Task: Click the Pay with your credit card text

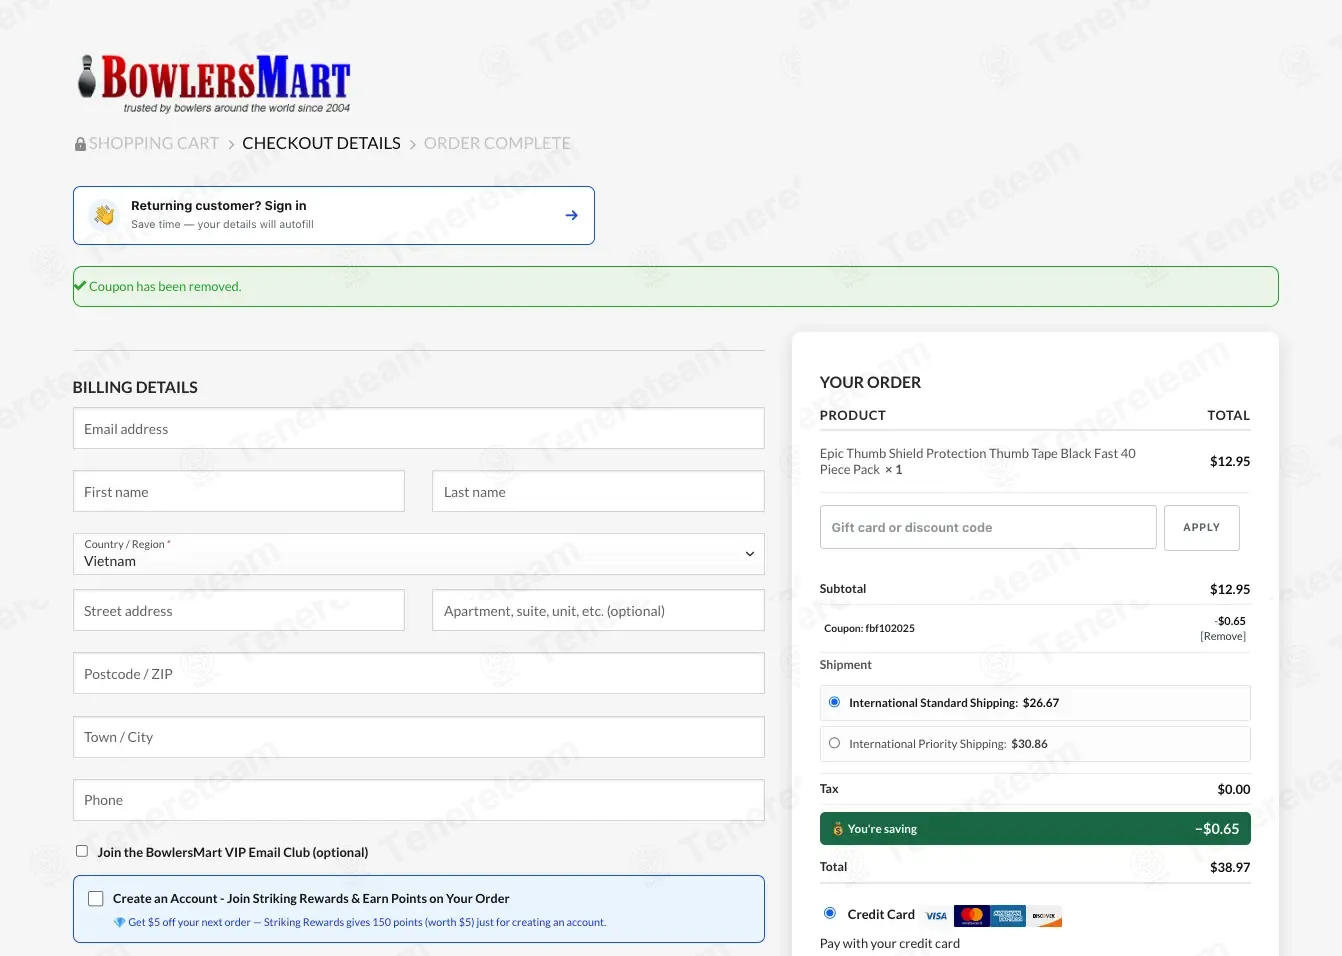Action: click(890, 943)
